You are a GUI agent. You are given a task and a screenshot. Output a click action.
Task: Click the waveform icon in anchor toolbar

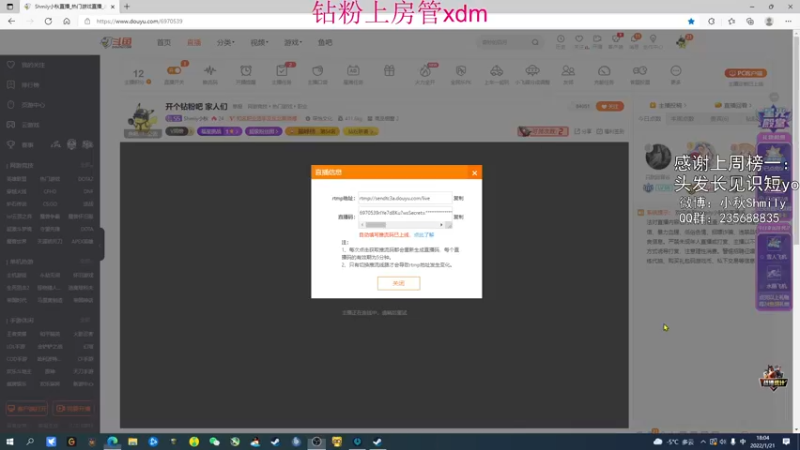210,70
